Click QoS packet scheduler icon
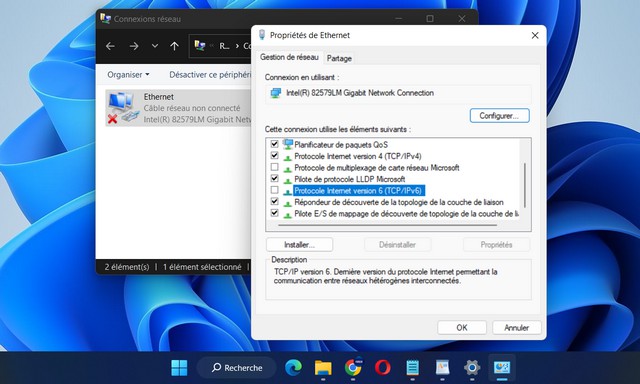The height and width of the screenshot is (384, 640). coord(288,144)
